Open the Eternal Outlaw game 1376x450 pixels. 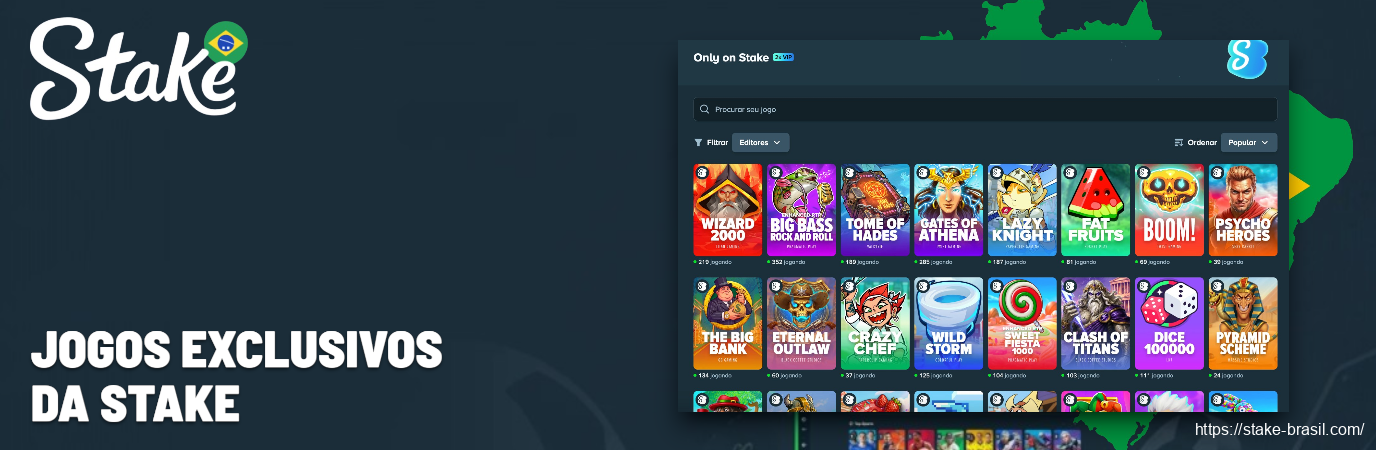point(801,323)
